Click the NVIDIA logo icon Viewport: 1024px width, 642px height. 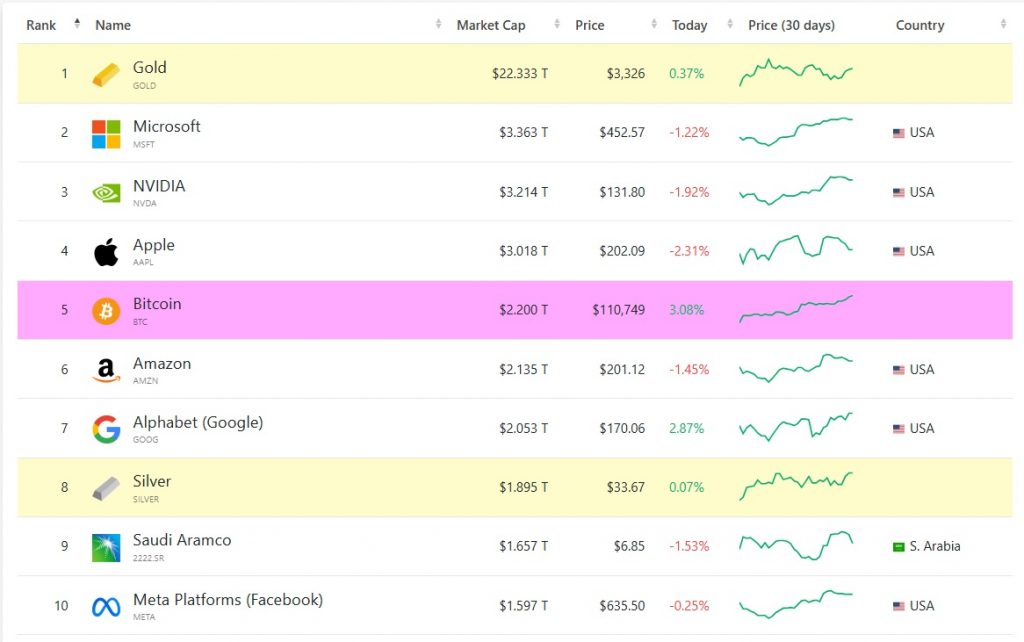tap(106, 193)
